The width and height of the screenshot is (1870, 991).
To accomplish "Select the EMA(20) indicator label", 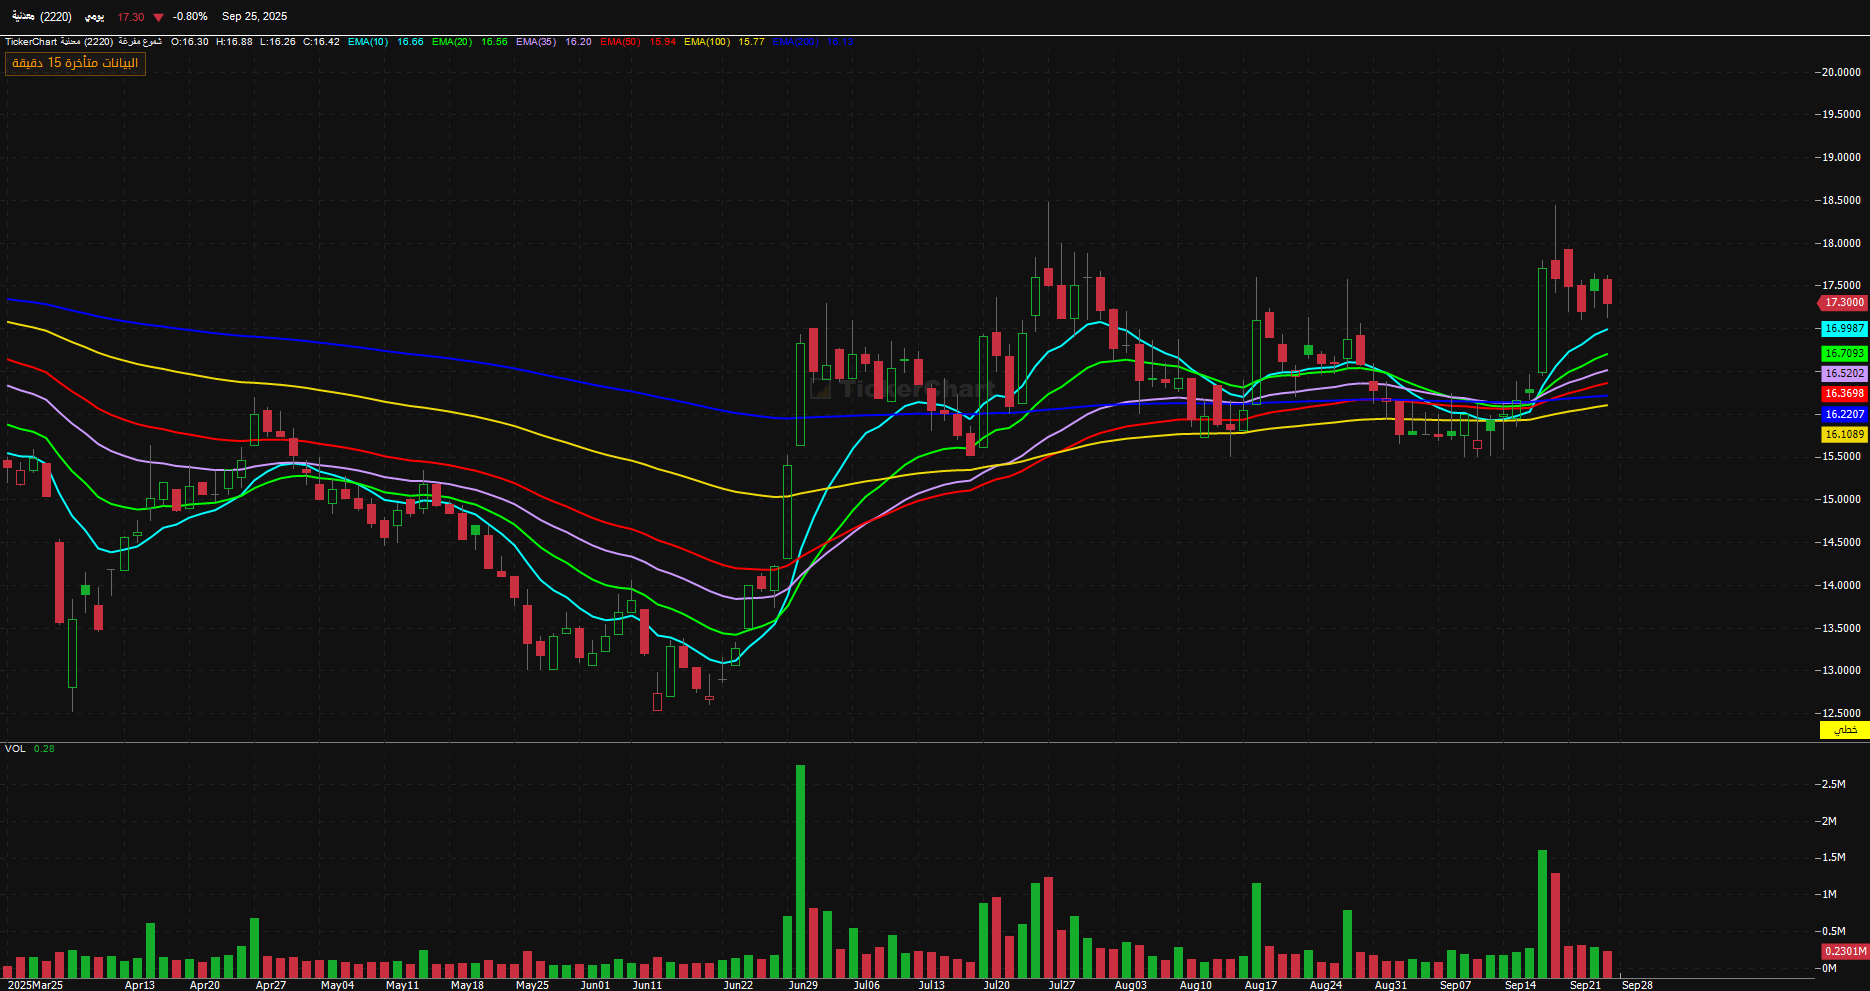I will pyautogui.click(x=452, y=42).
